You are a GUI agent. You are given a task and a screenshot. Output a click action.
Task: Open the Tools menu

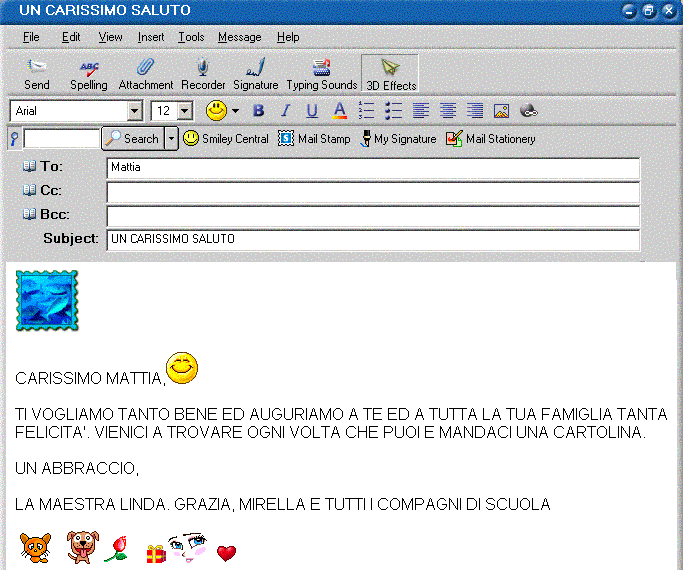191,37
